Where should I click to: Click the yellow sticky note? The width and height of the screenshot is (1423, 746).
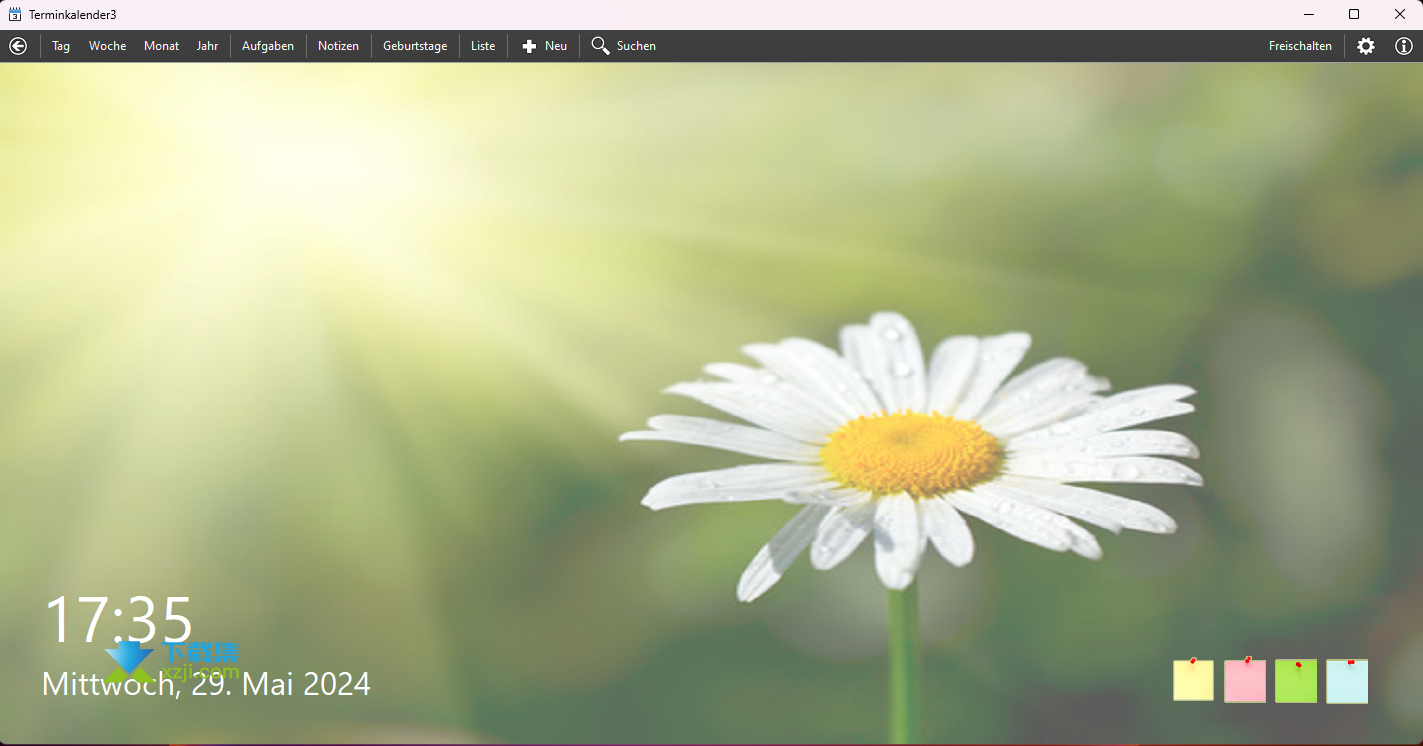[1193, 679]
